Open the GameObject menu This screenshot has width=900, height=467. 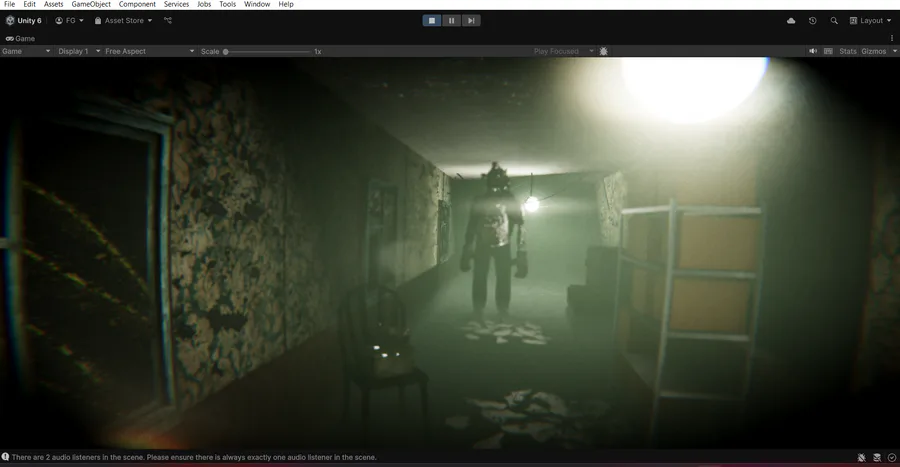coord(91,4)
